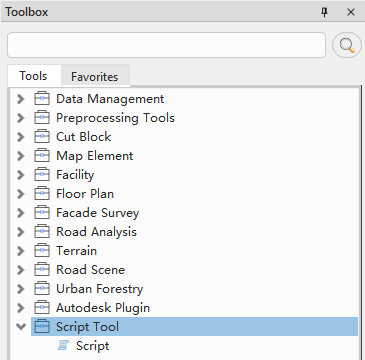The image size is (365, 360).
Task: Click the Map Element toolbox icon
Action: [x=42, y=156]
